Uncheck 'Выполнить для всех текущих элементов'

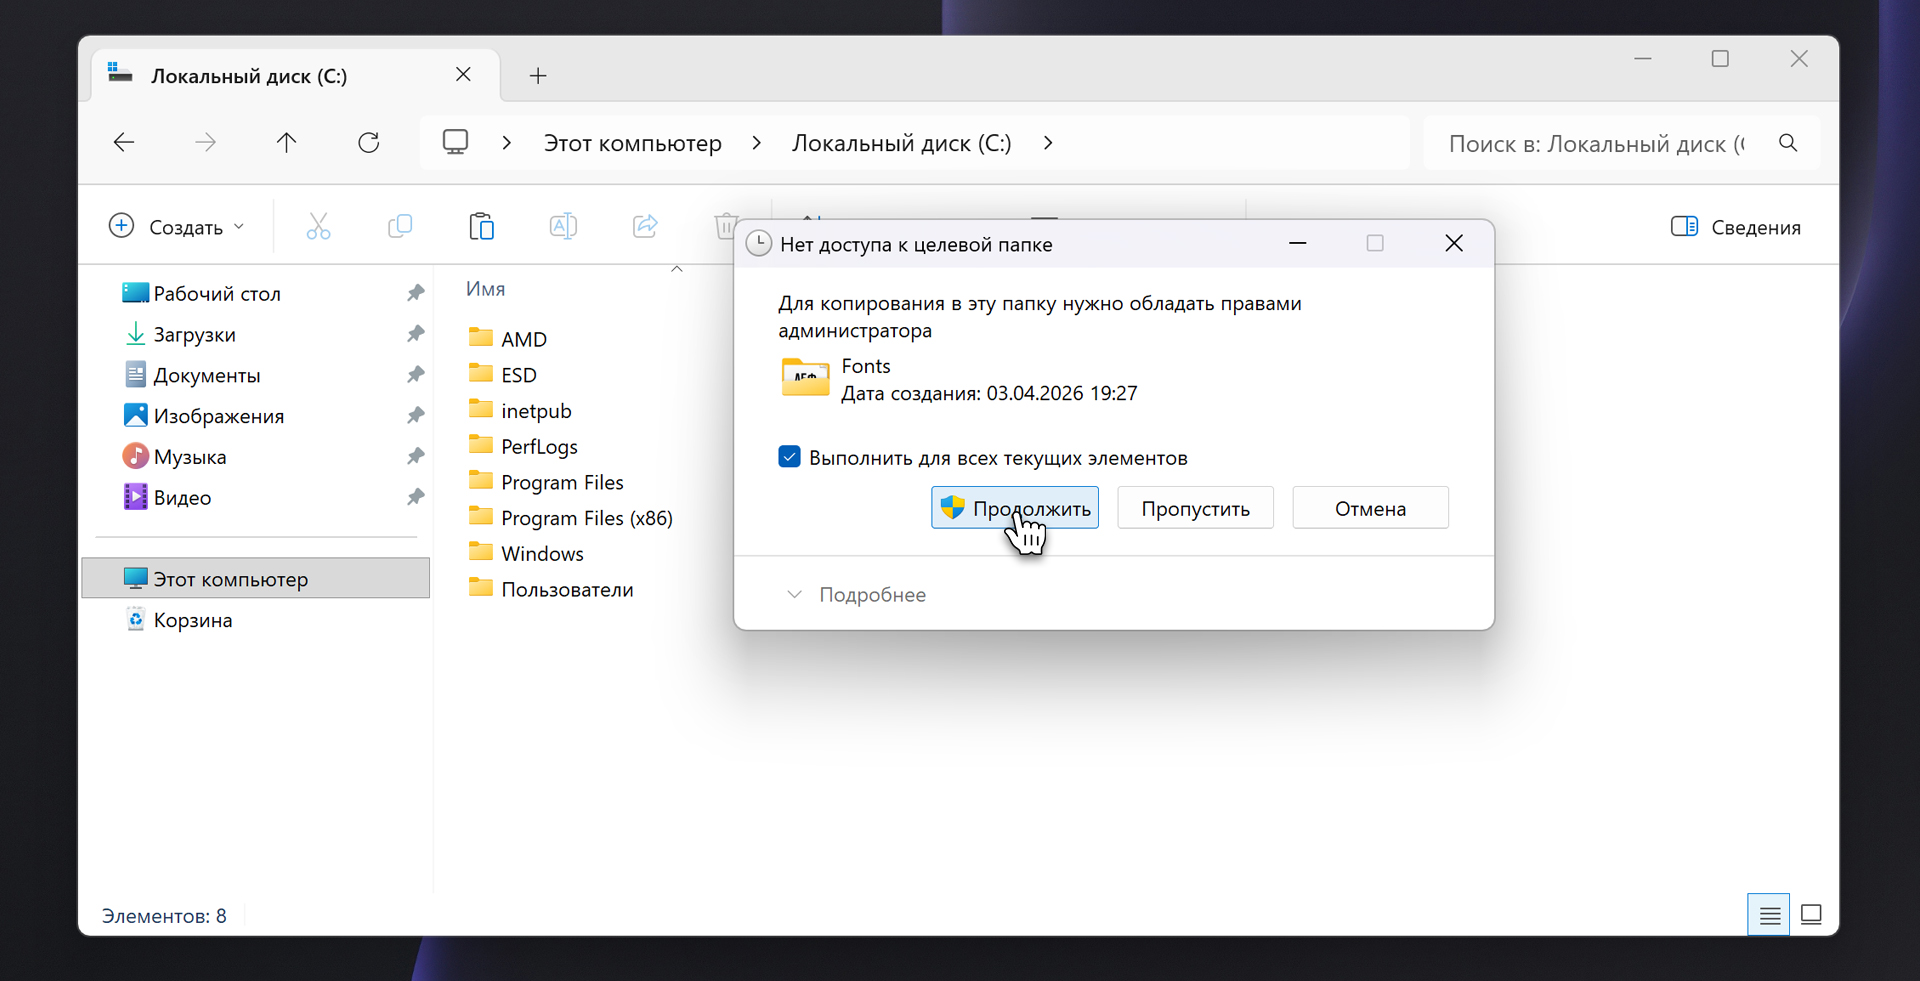point(790,458)
